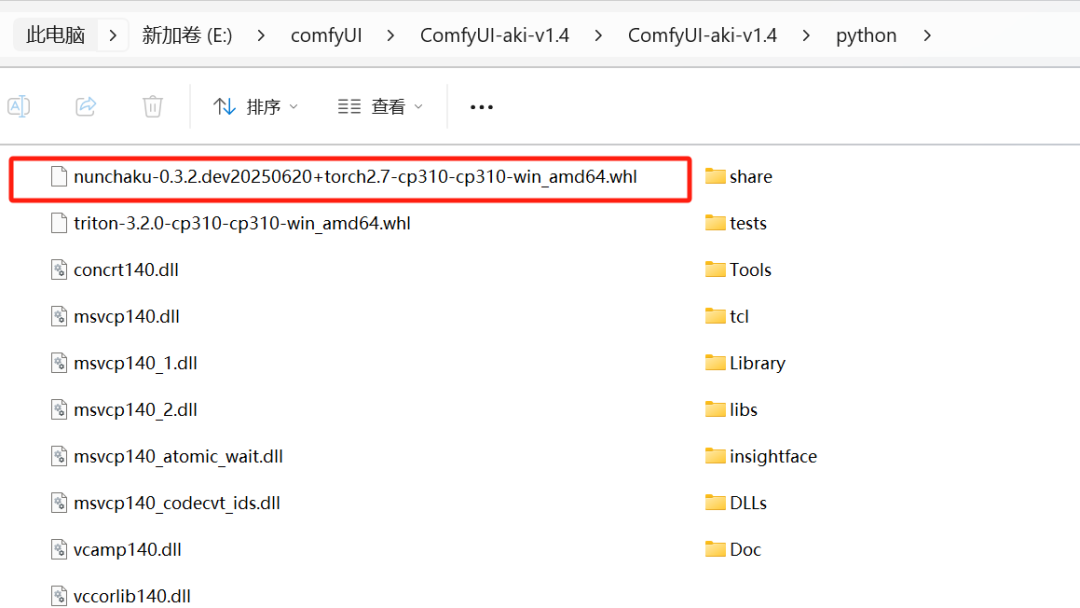The width and height of the screenshot is (1080, 608).
Task: Click the tests folder name
Action: (748, 224)
